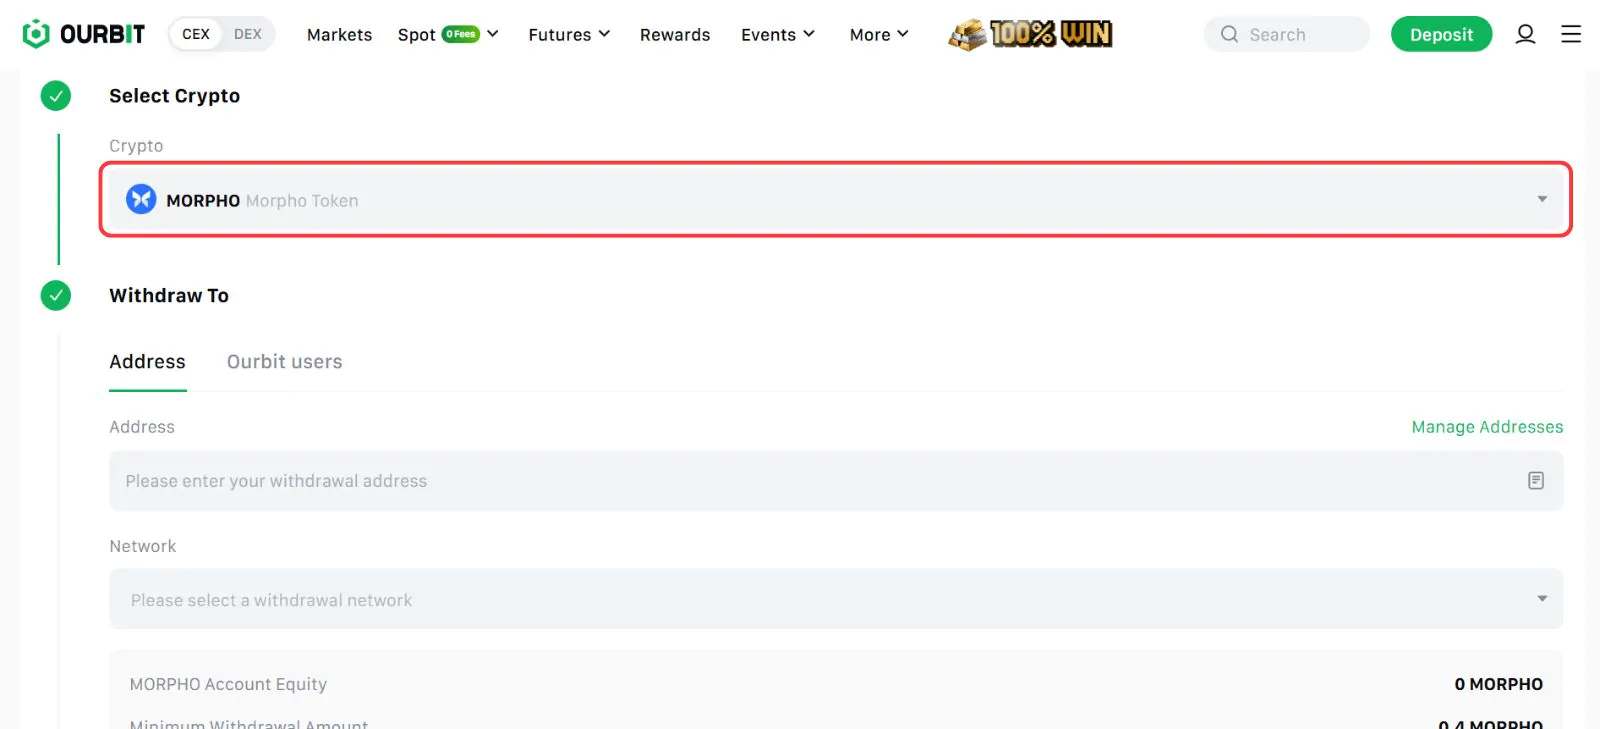Select CEX in the exchange toggle
This screenshot has width=1600, height=729.
point(196,34)
